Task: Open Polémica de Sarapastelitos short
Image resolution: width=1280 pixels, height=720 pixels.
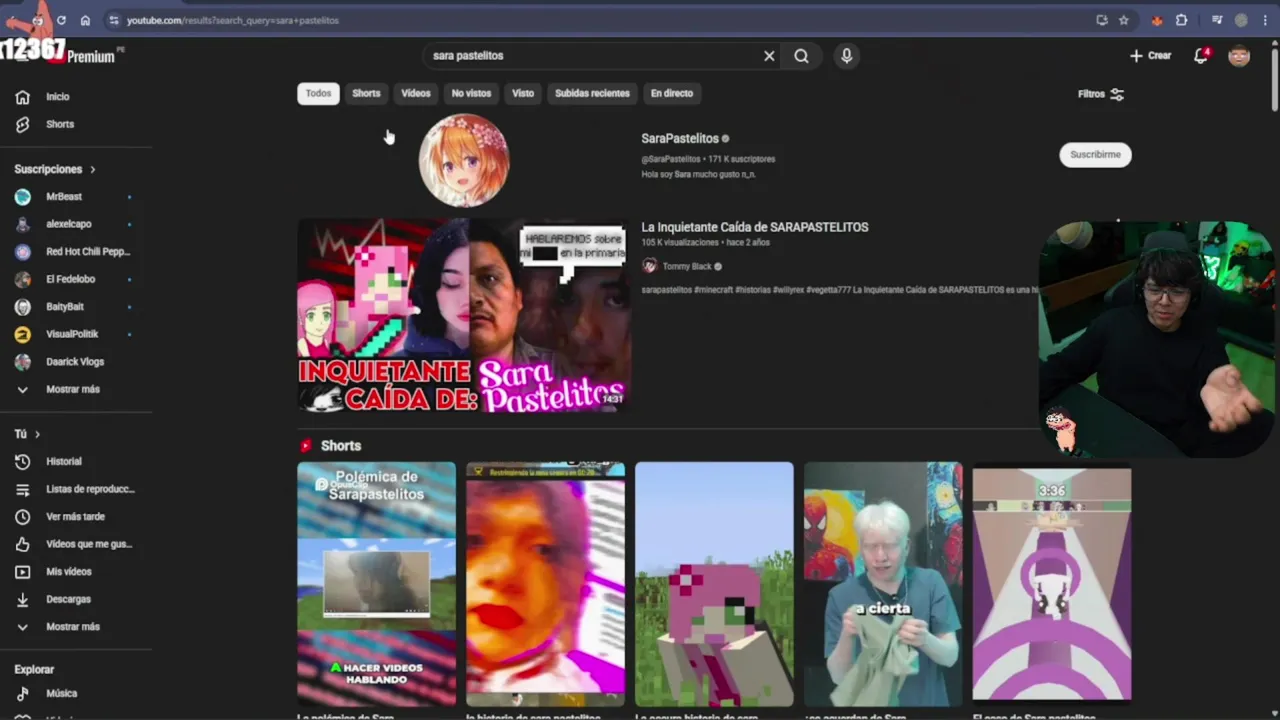Action: 376,584
